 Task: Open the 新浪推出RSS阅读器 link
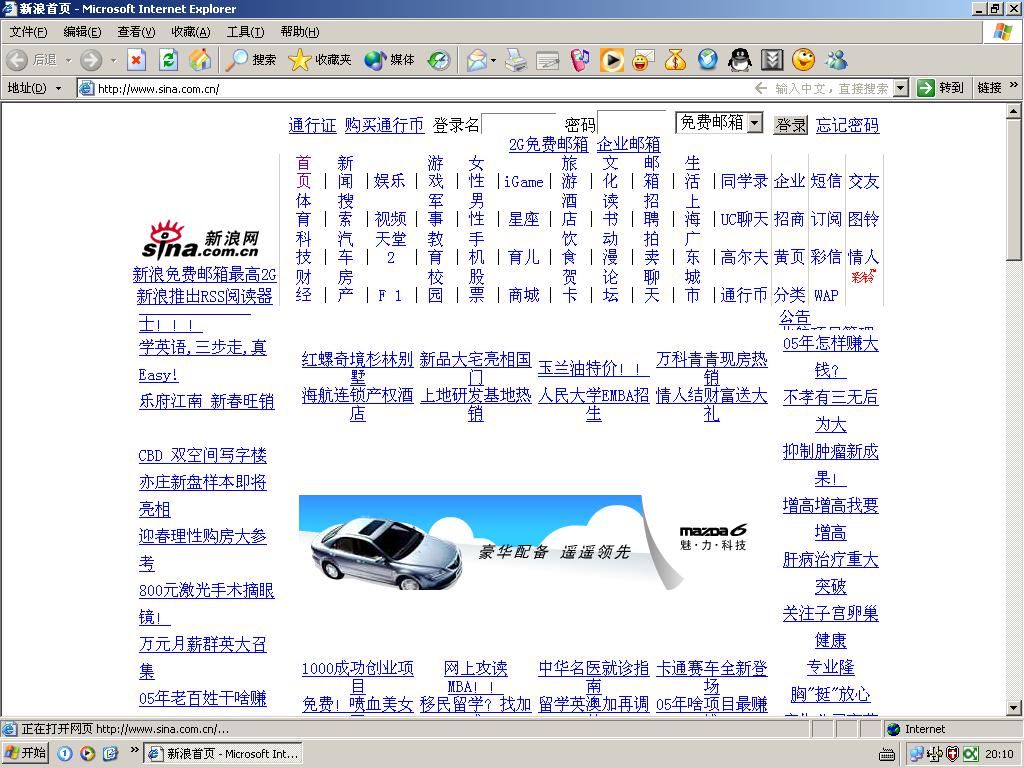[x=204, y=296]
